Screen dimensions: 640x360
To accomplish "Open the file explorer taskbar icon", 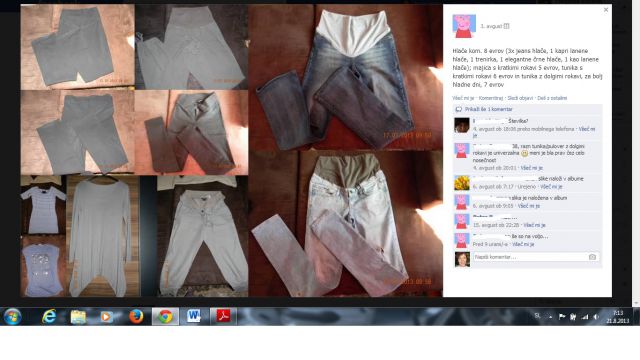I will (78, 317).
